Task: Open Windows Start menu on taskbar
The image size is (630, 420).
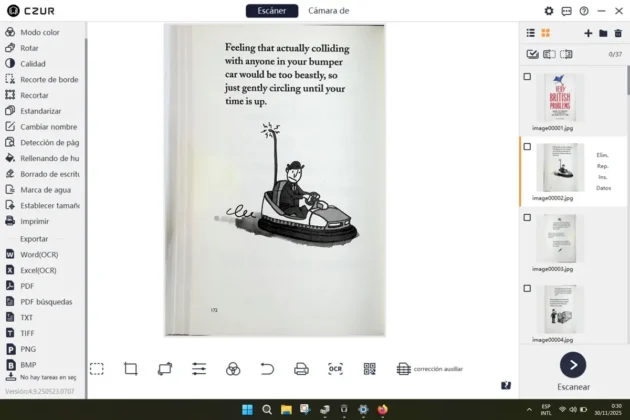Action: [x=246, y=409]
